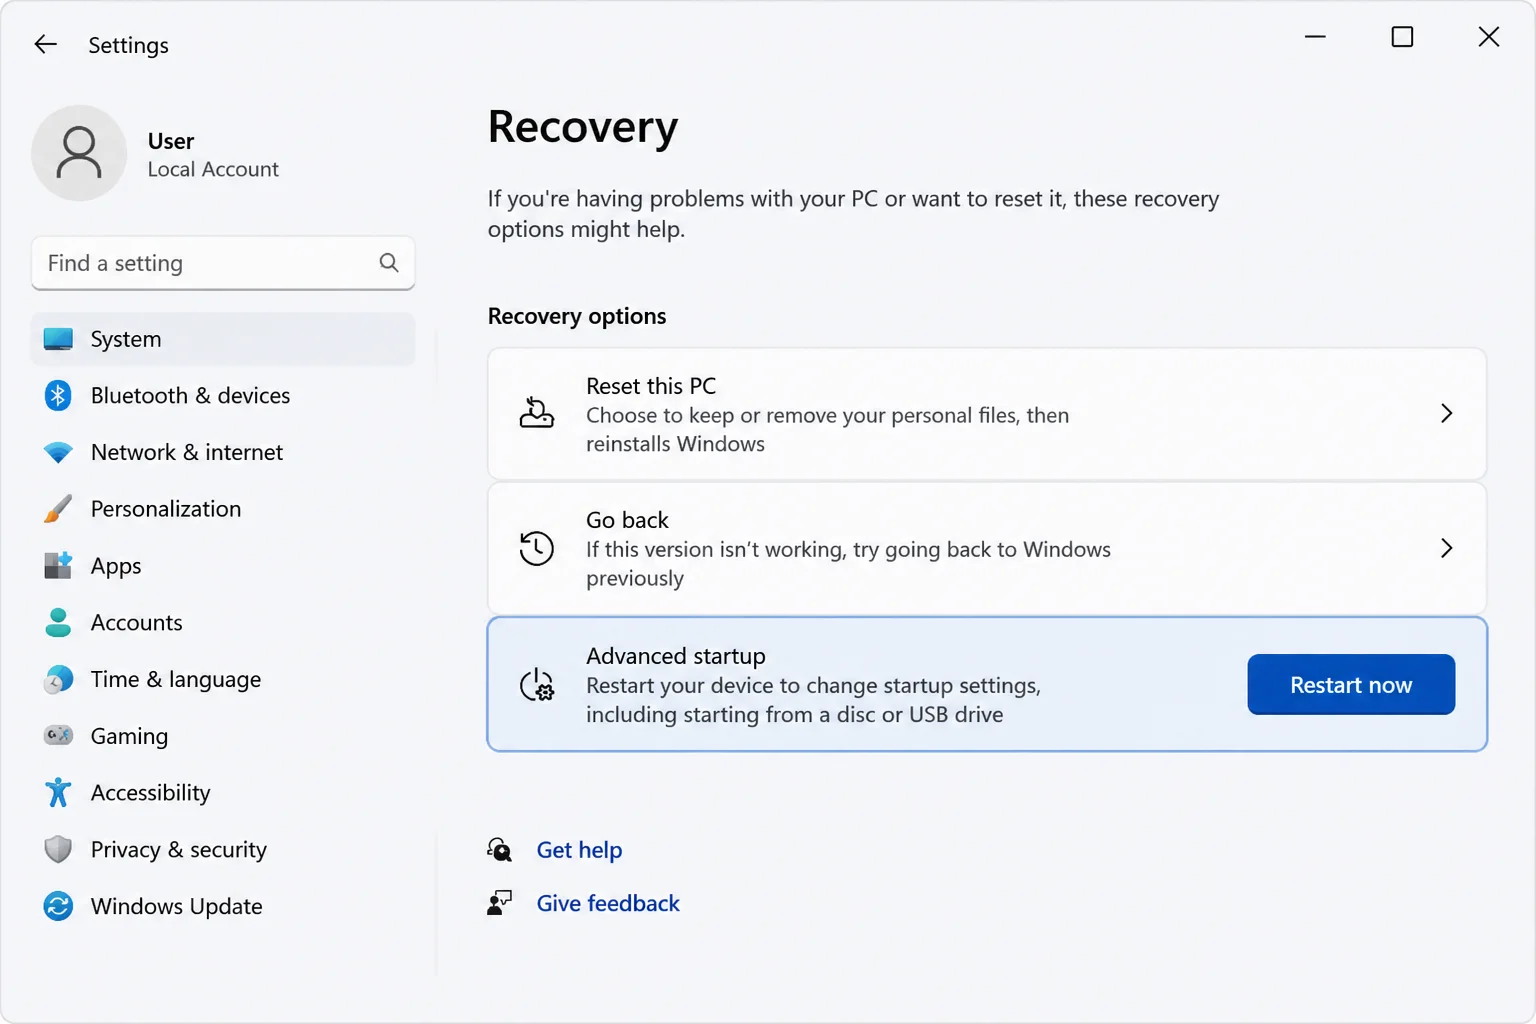Click the Advanced startup title text
Image resolution: width=1536 pixels, height=1024 pixels.
tap(676, 656)
